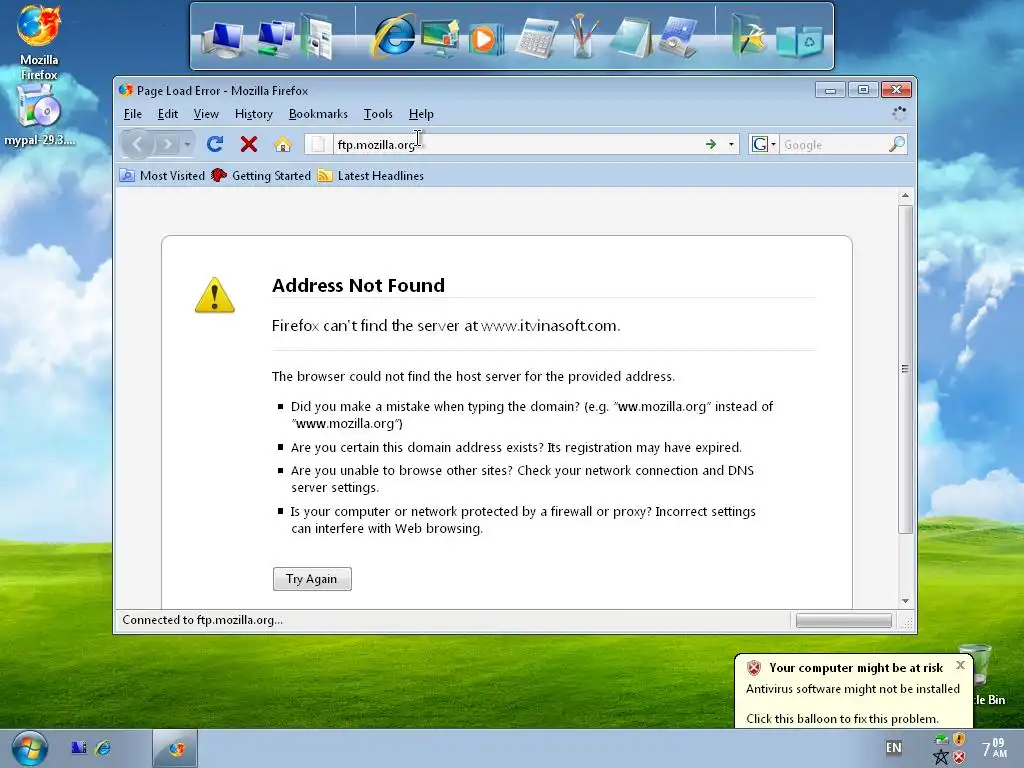Click the vertical scrollbar thumb
1024x768 pixels.
point(905,369)
